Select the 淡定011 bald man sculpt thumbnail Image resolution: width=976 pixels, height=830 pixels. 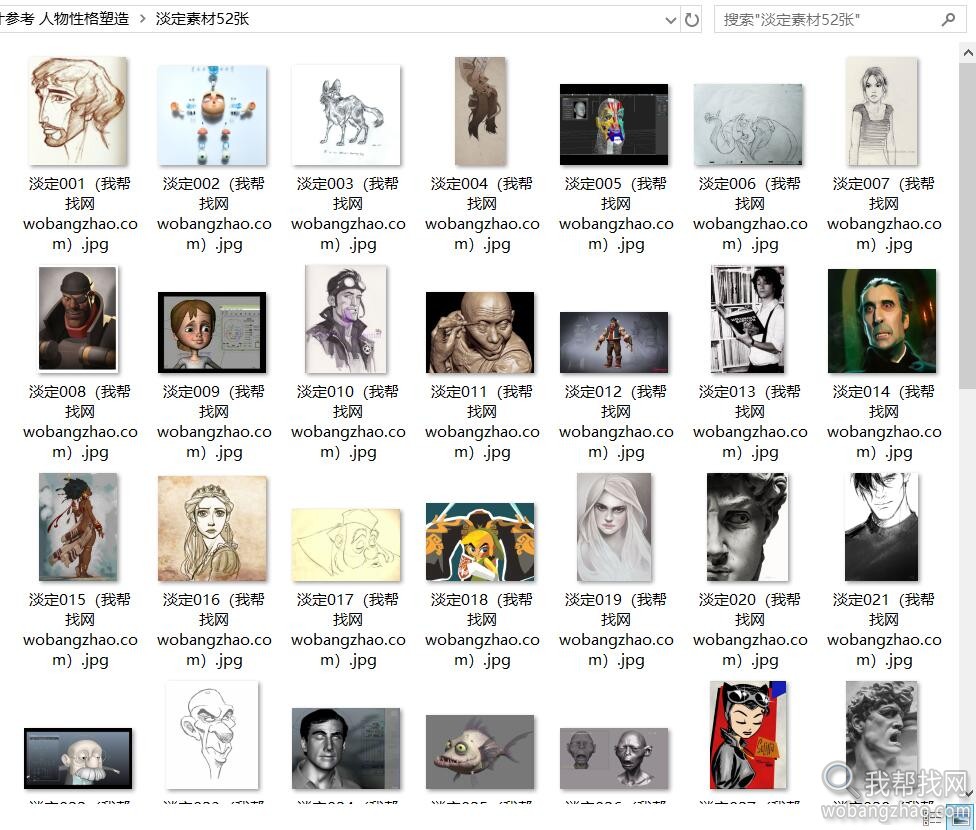(480, 332)
